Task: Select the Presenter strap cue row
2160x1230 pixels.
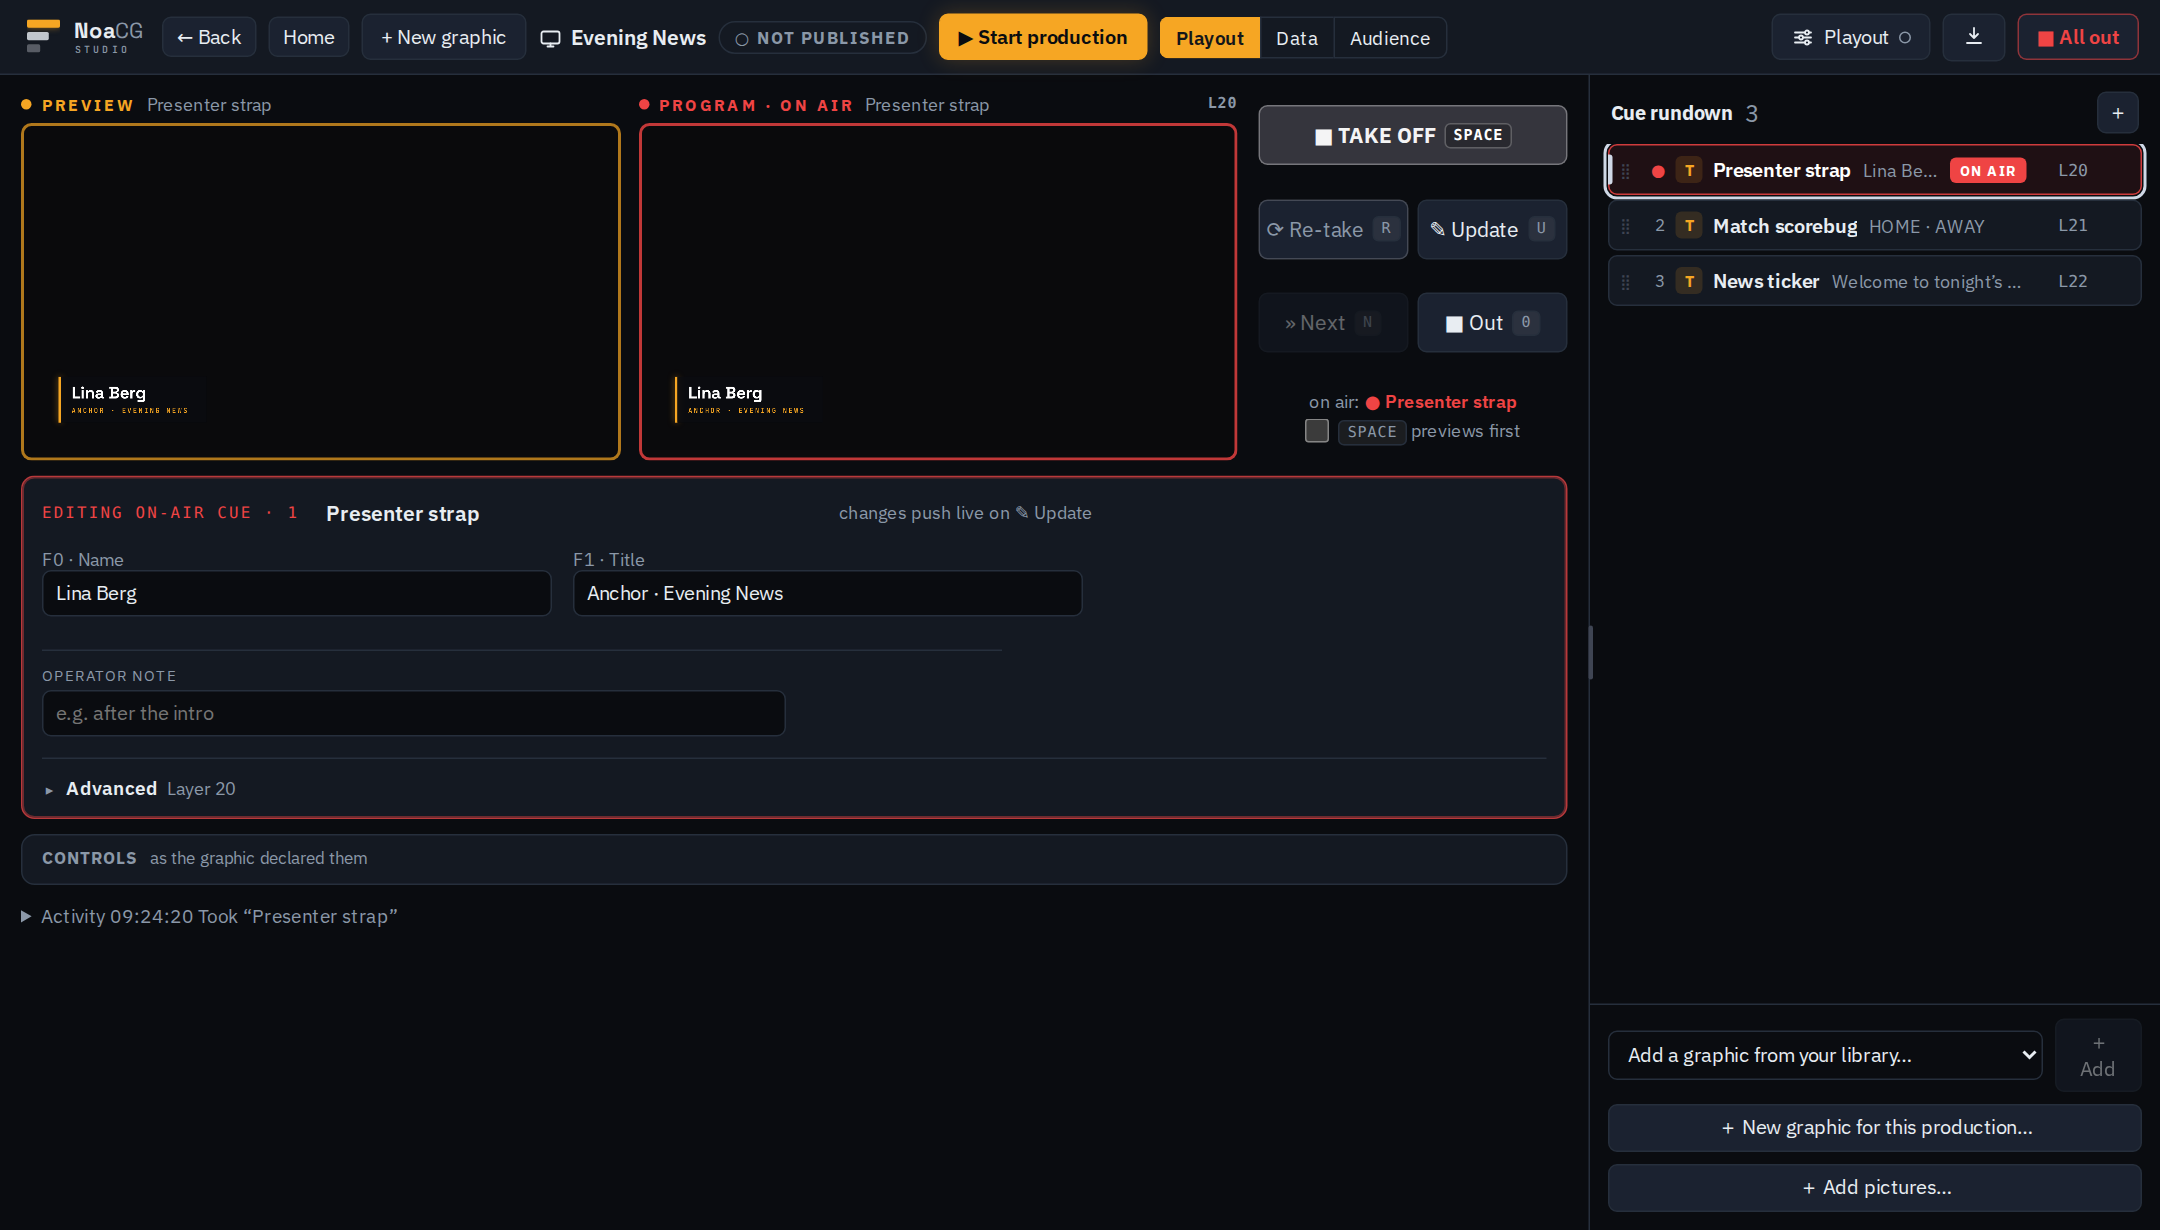Action: tap(1874, 171)
